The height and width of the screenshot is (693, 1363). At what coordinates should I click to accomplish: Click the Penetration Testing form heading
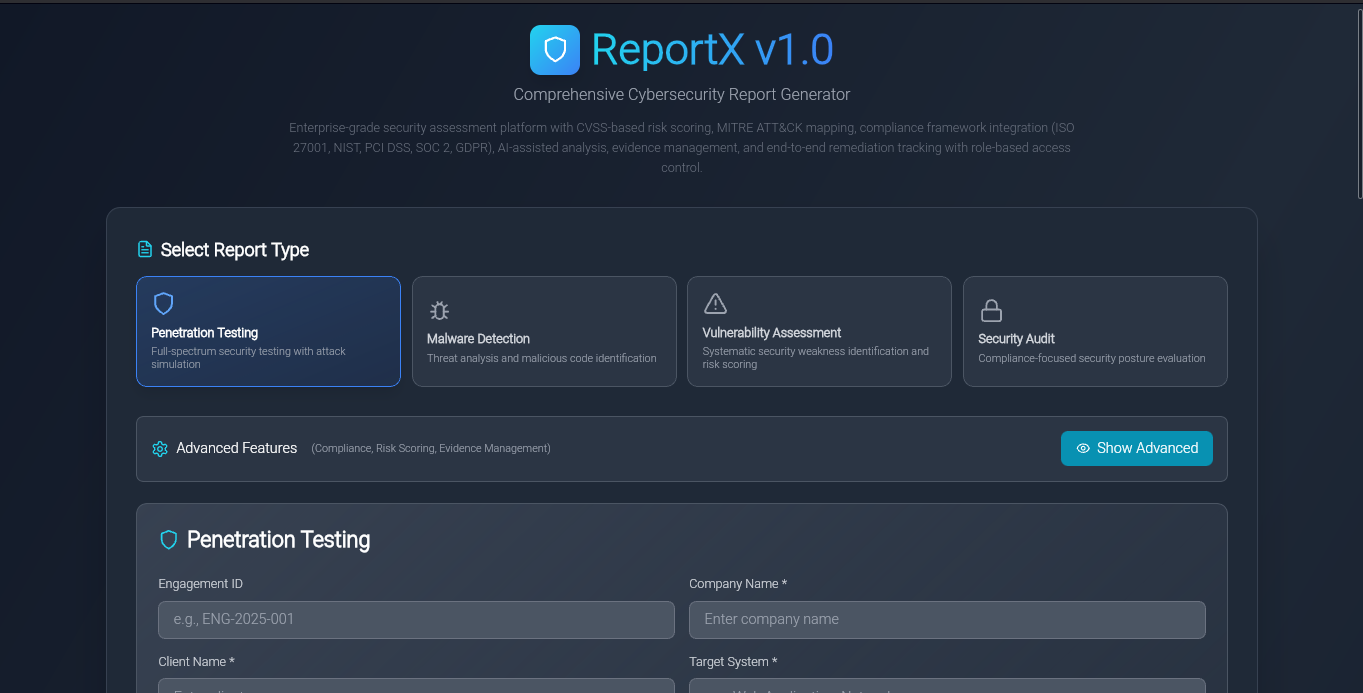coord(278,540)
